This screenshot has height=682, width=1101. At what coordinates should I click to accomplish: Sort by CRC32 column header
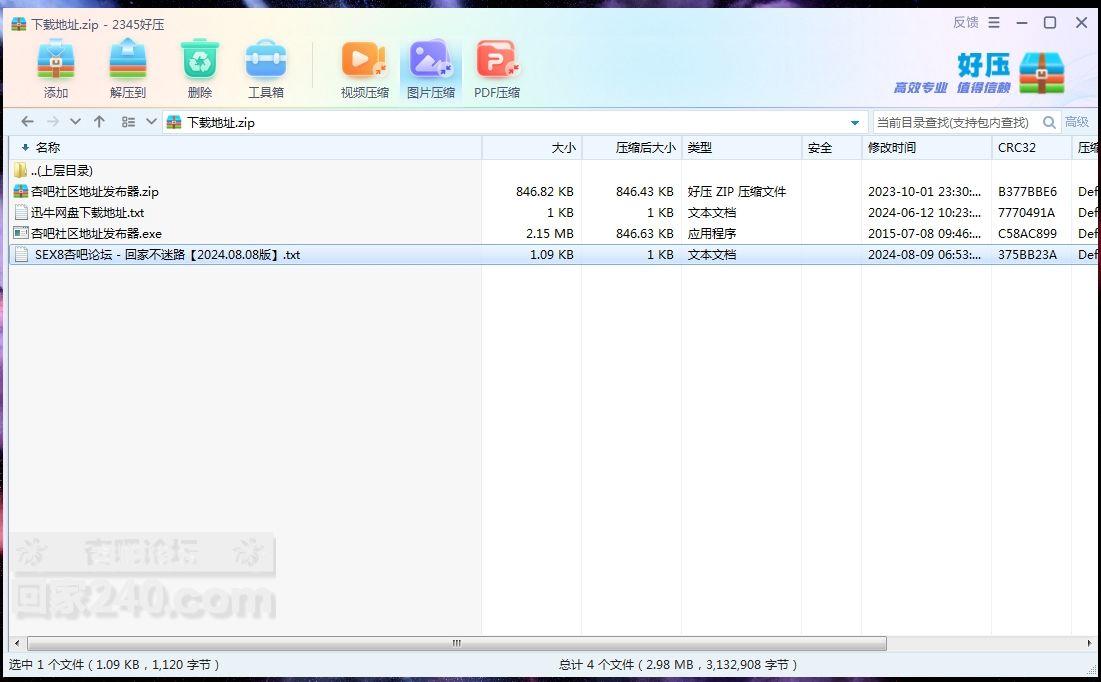point(1031,147)
